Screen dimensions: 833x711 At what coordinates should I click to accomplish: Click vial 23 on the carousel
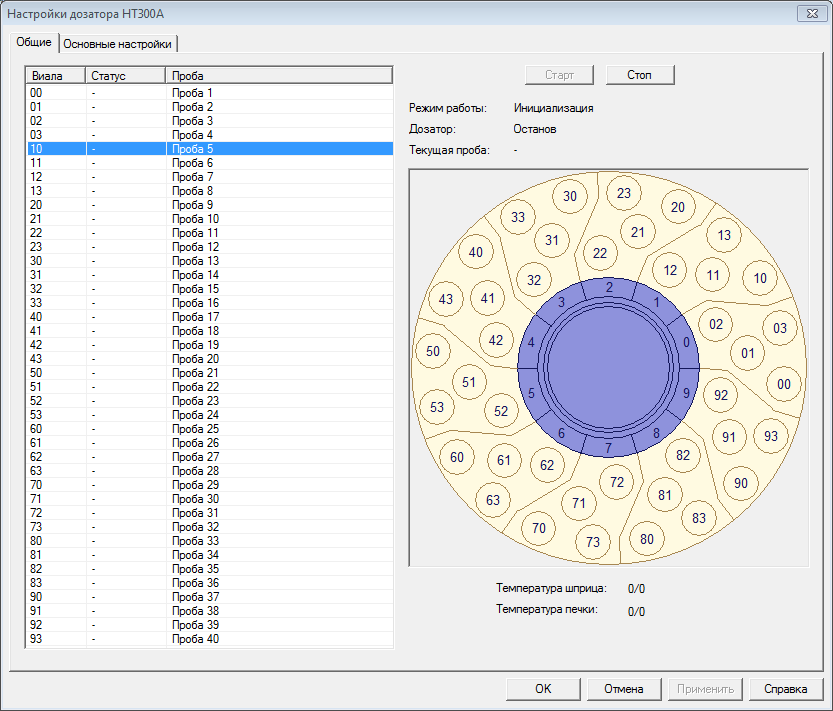[x=624, y=193]
